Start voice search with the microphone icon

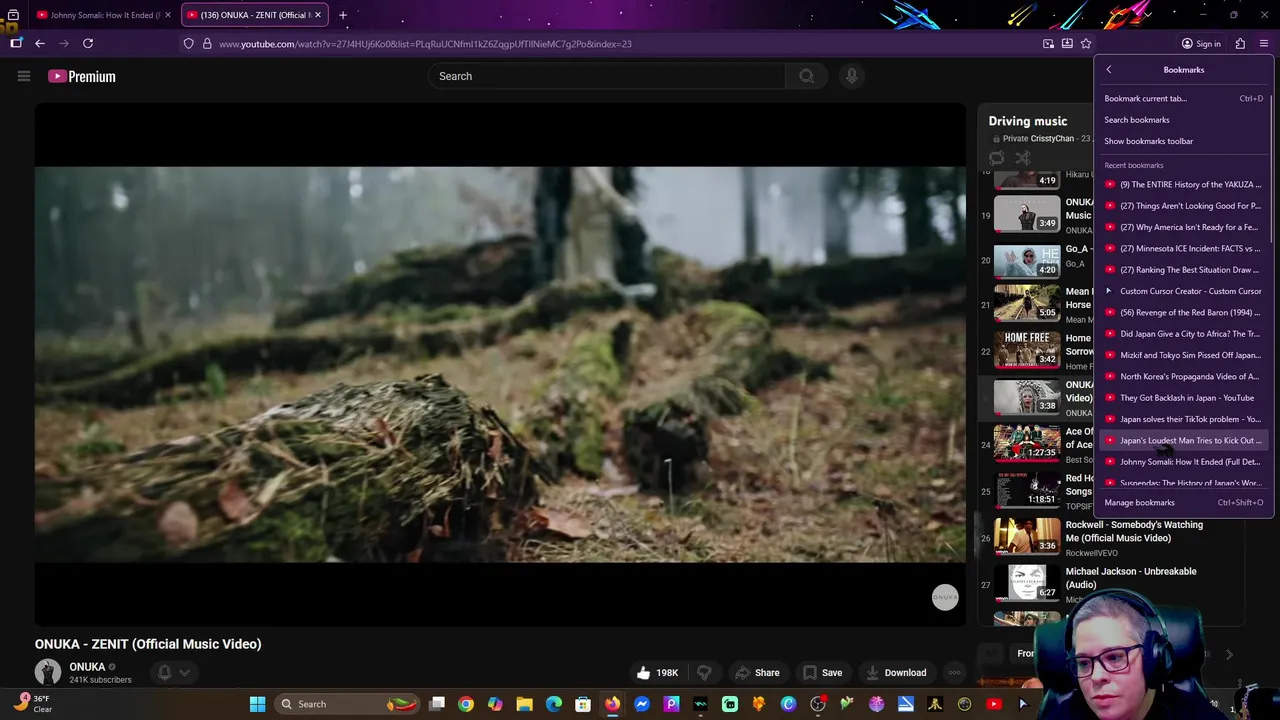(x=852, y=76)
